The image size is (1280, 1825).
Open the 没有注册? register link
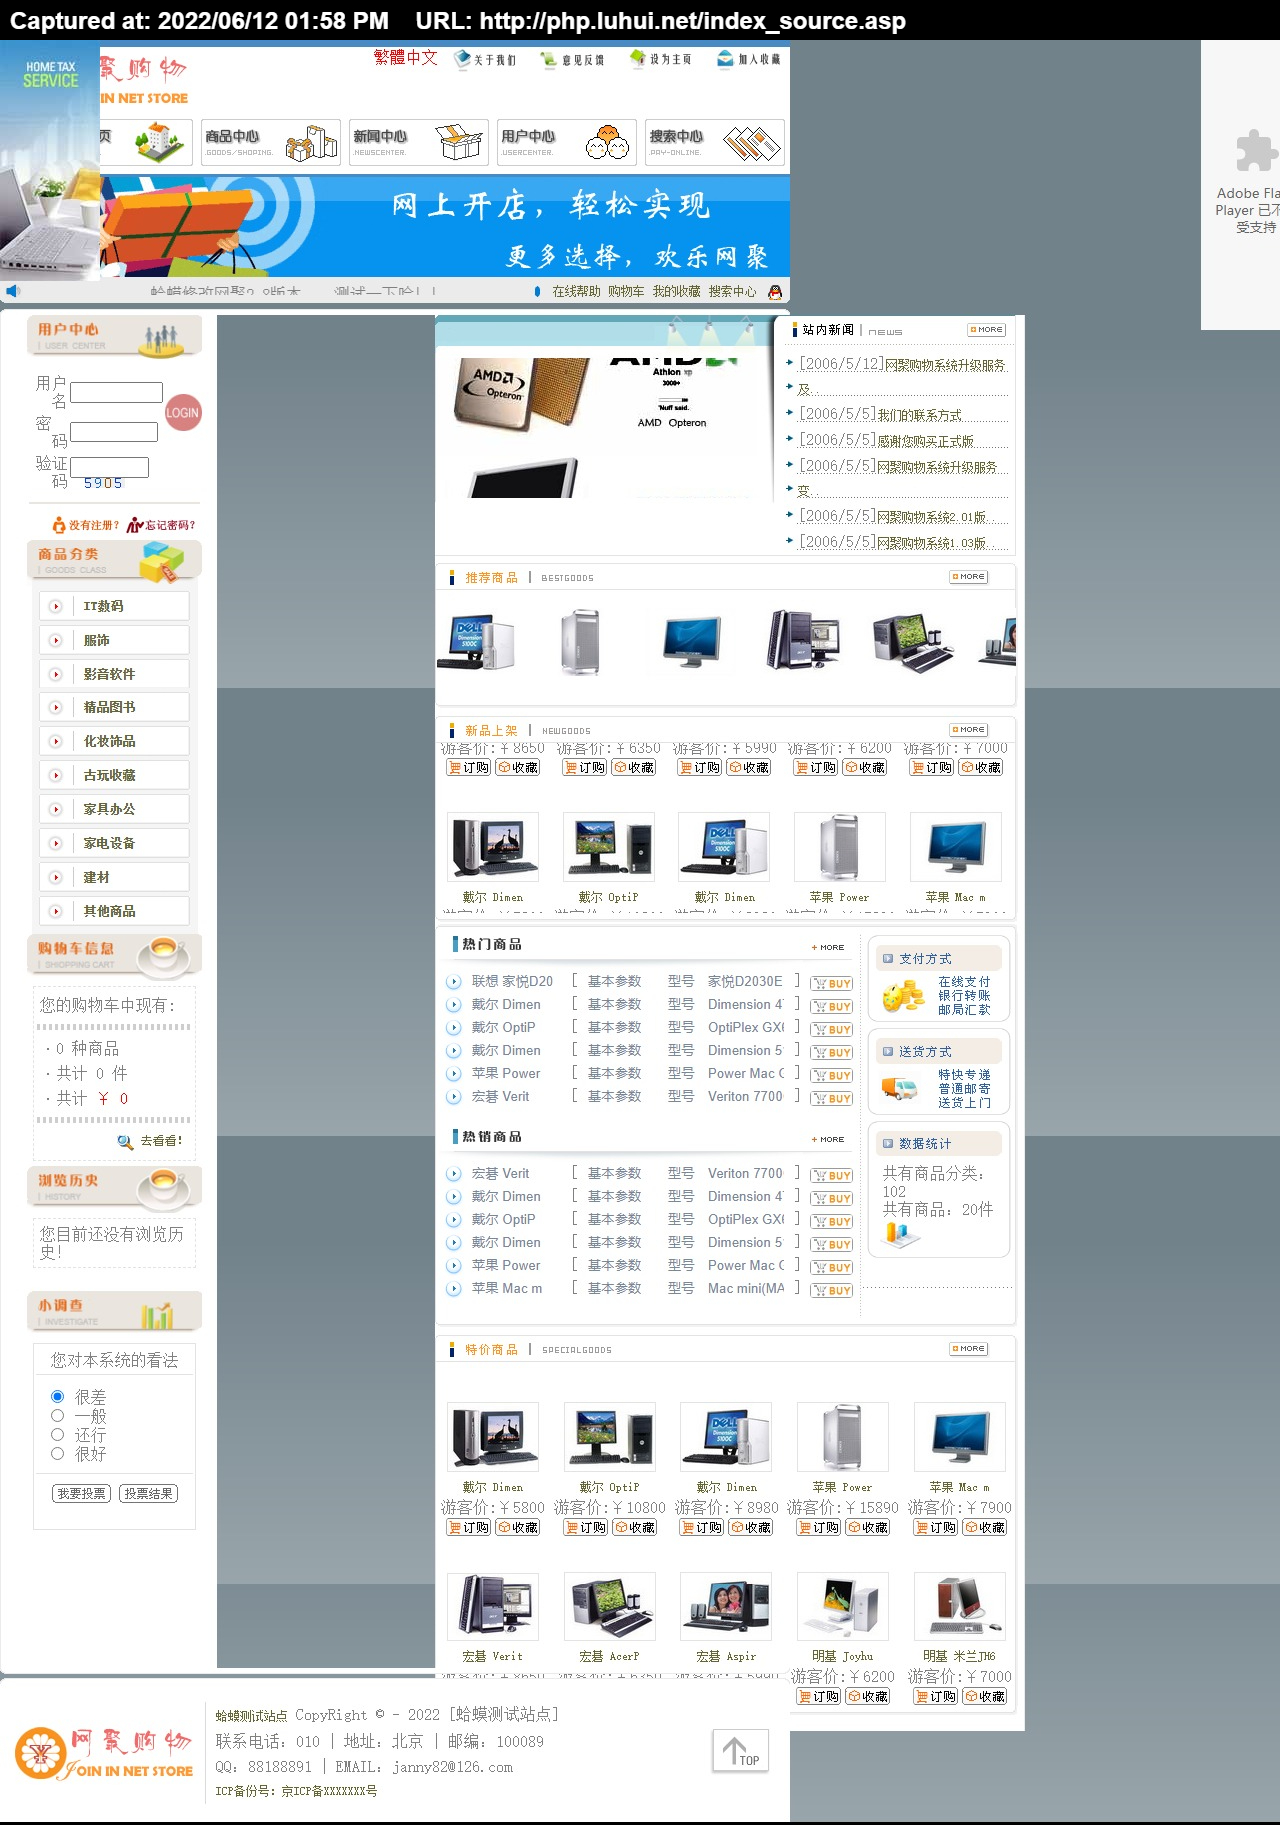point(86,525)
